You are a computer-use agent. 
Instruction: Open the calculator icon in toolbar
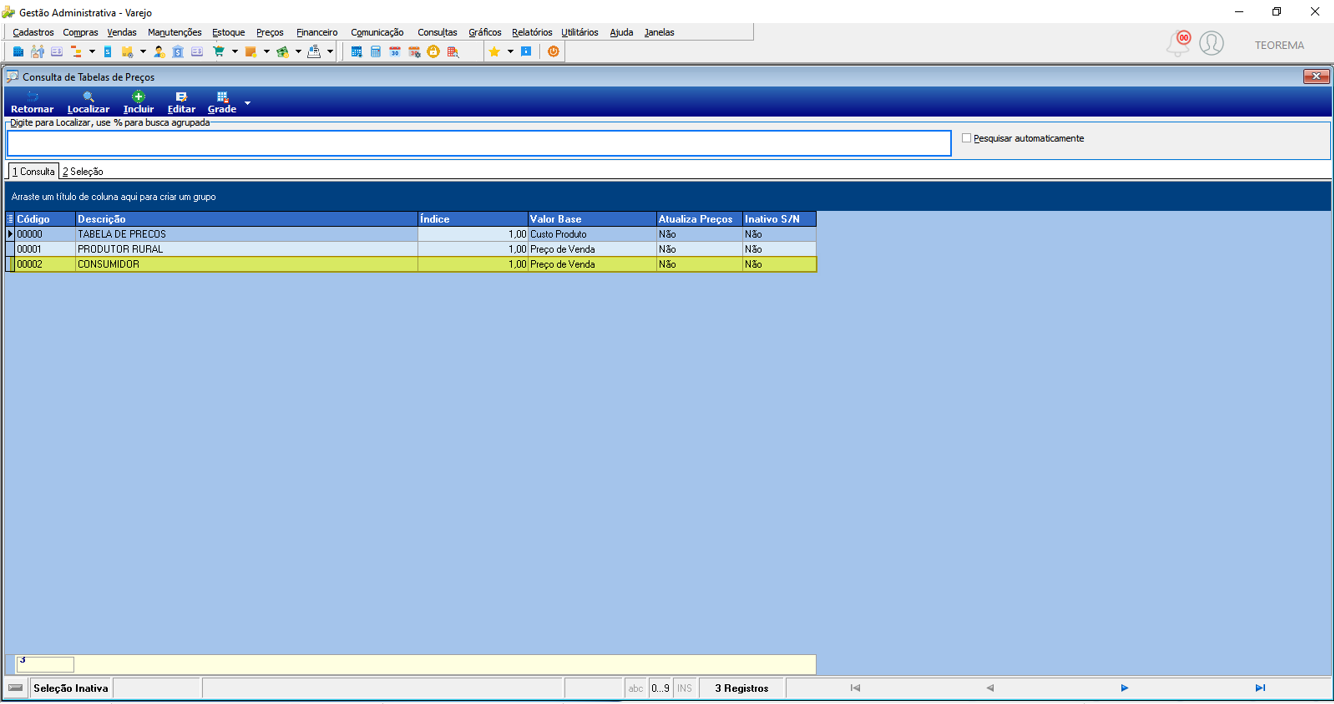(375, 51)
